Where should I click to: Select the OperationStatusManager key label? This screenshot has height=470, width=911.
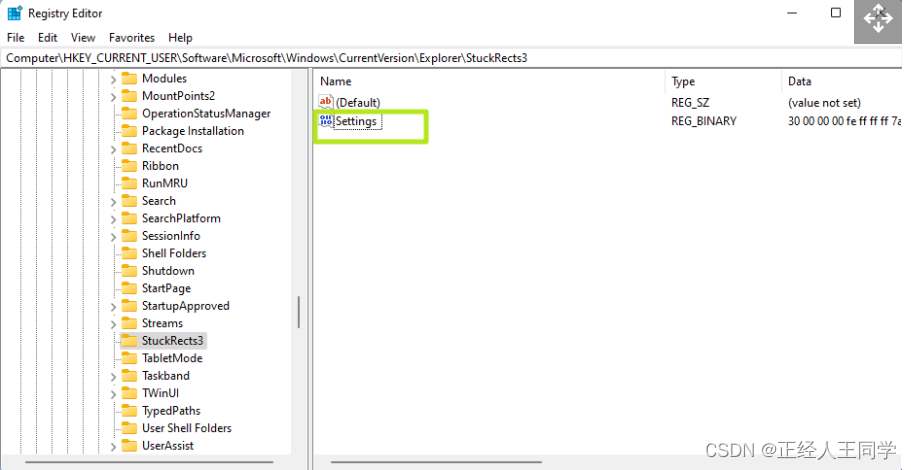pos(206,113)
